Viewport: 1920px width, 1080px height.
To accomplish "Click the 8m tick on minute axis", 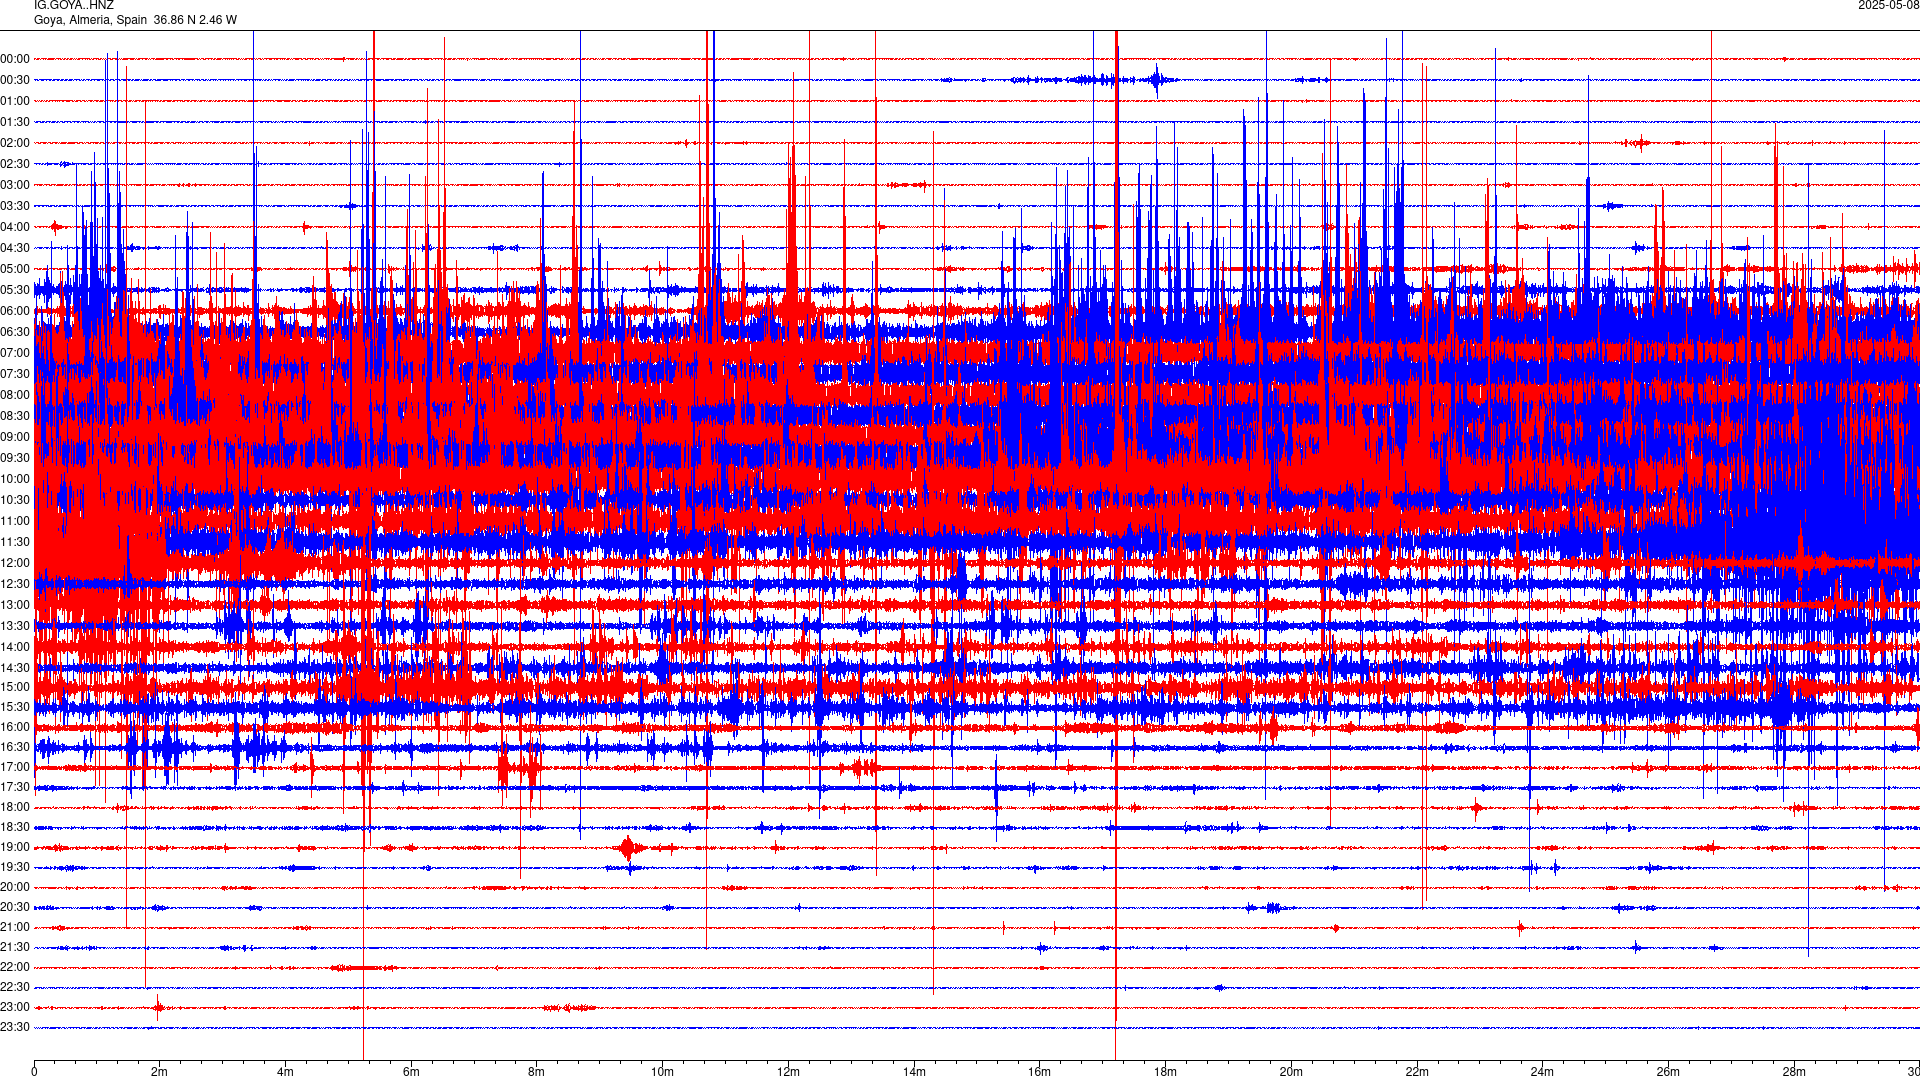I will coord(537,1072).
